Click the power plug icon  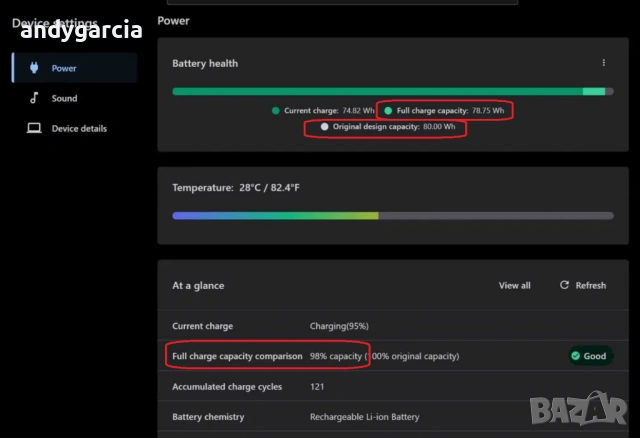point(34,68)
